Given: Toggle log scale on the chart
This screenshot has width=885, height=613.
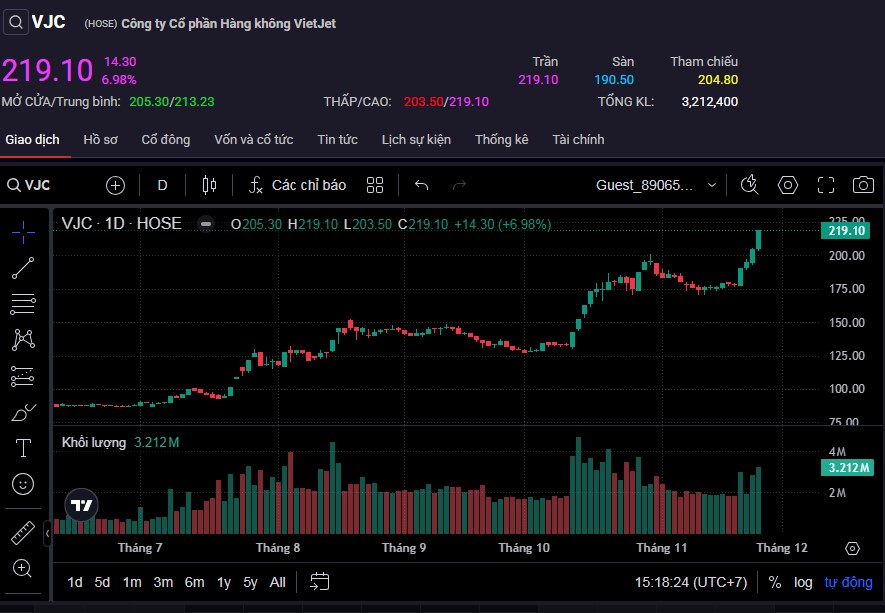Looking at the screenshot, I should pyautogui.click(x=803, y=582).
